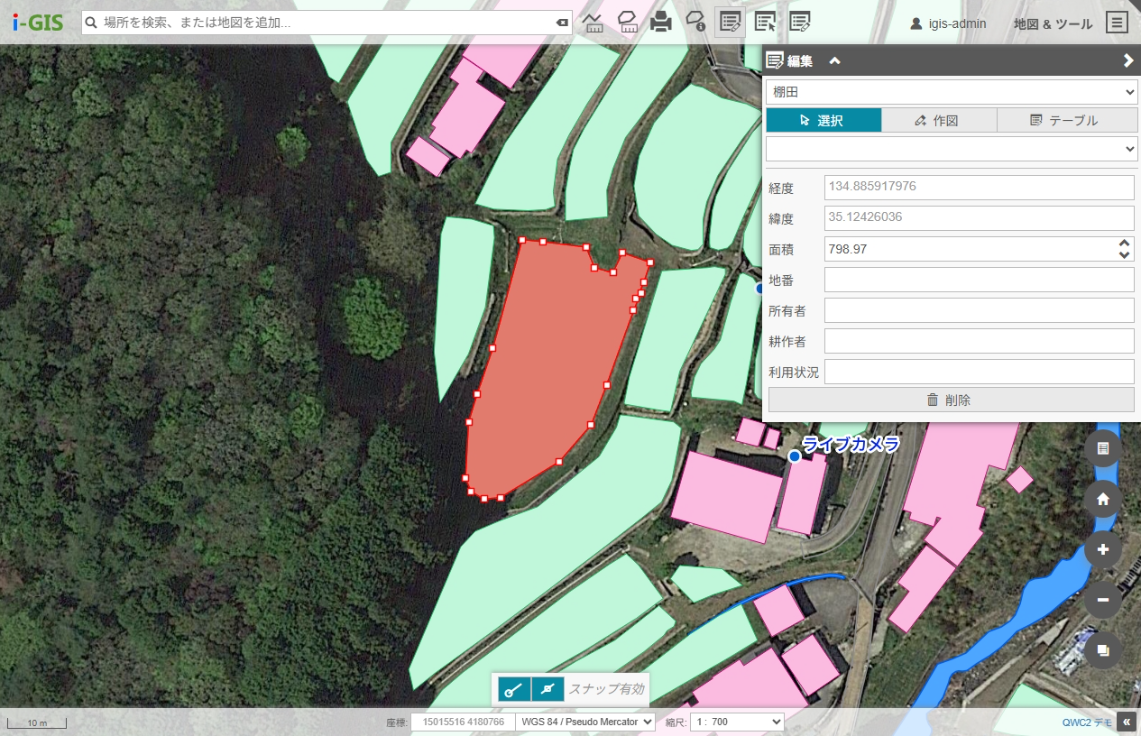
Task: Click the igis-admin user account
Action: [948, 23]
